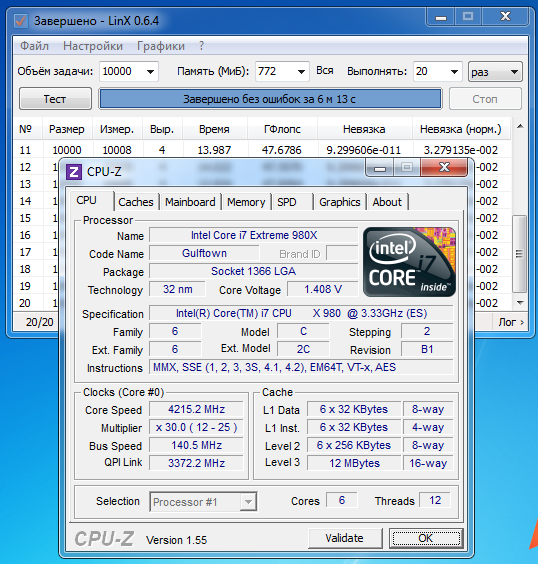Click the Socket 1366 LGA package field
Image resolution: width=538 pixels, height=564 pixels.
(254, 272)
